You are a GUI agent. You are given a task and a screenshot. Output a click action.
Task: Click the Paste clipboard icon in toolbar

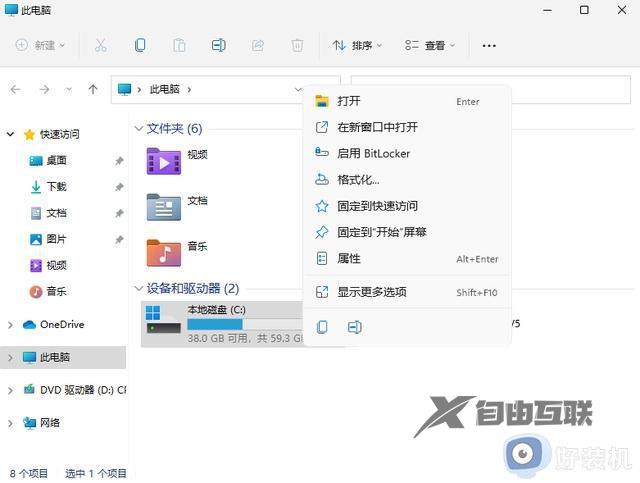[x=179, y=45]
